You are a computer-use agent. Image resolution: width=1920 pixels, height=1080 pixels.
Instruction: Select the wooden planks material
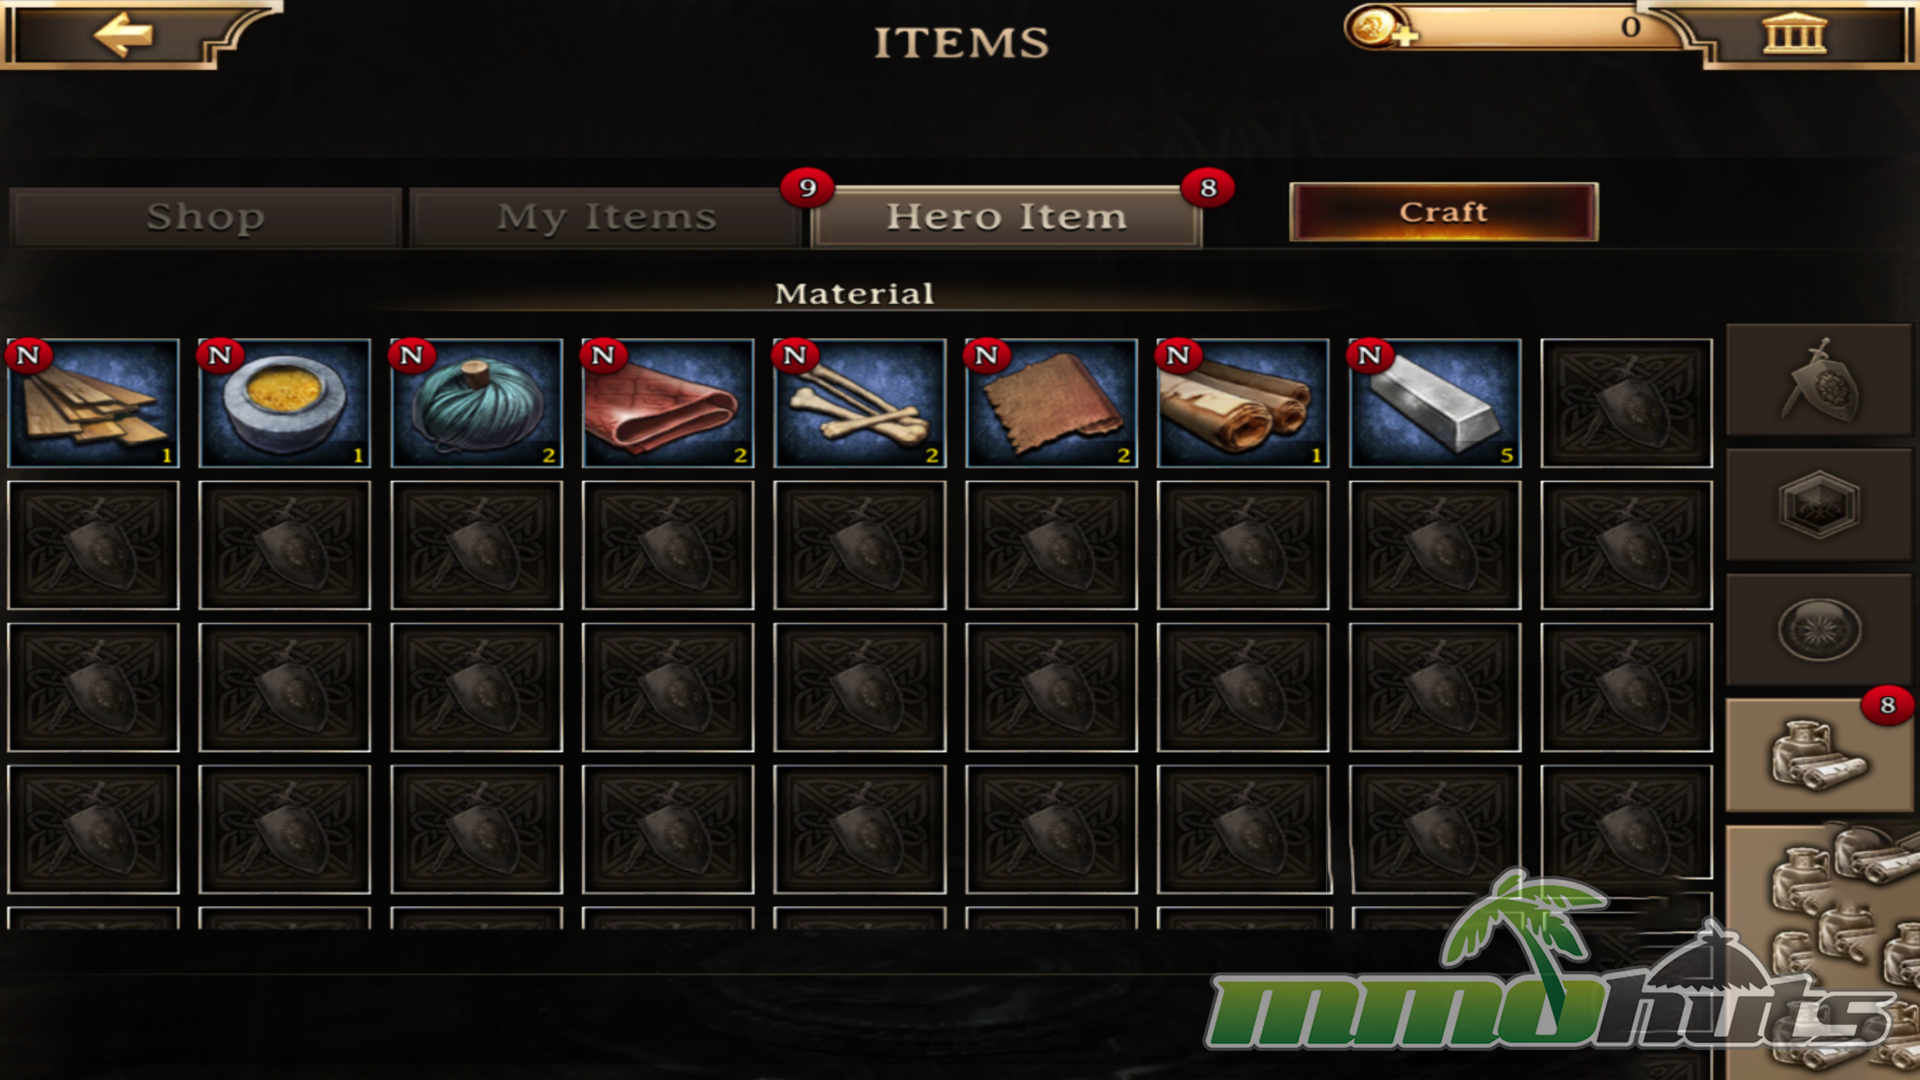click(93, 403)
